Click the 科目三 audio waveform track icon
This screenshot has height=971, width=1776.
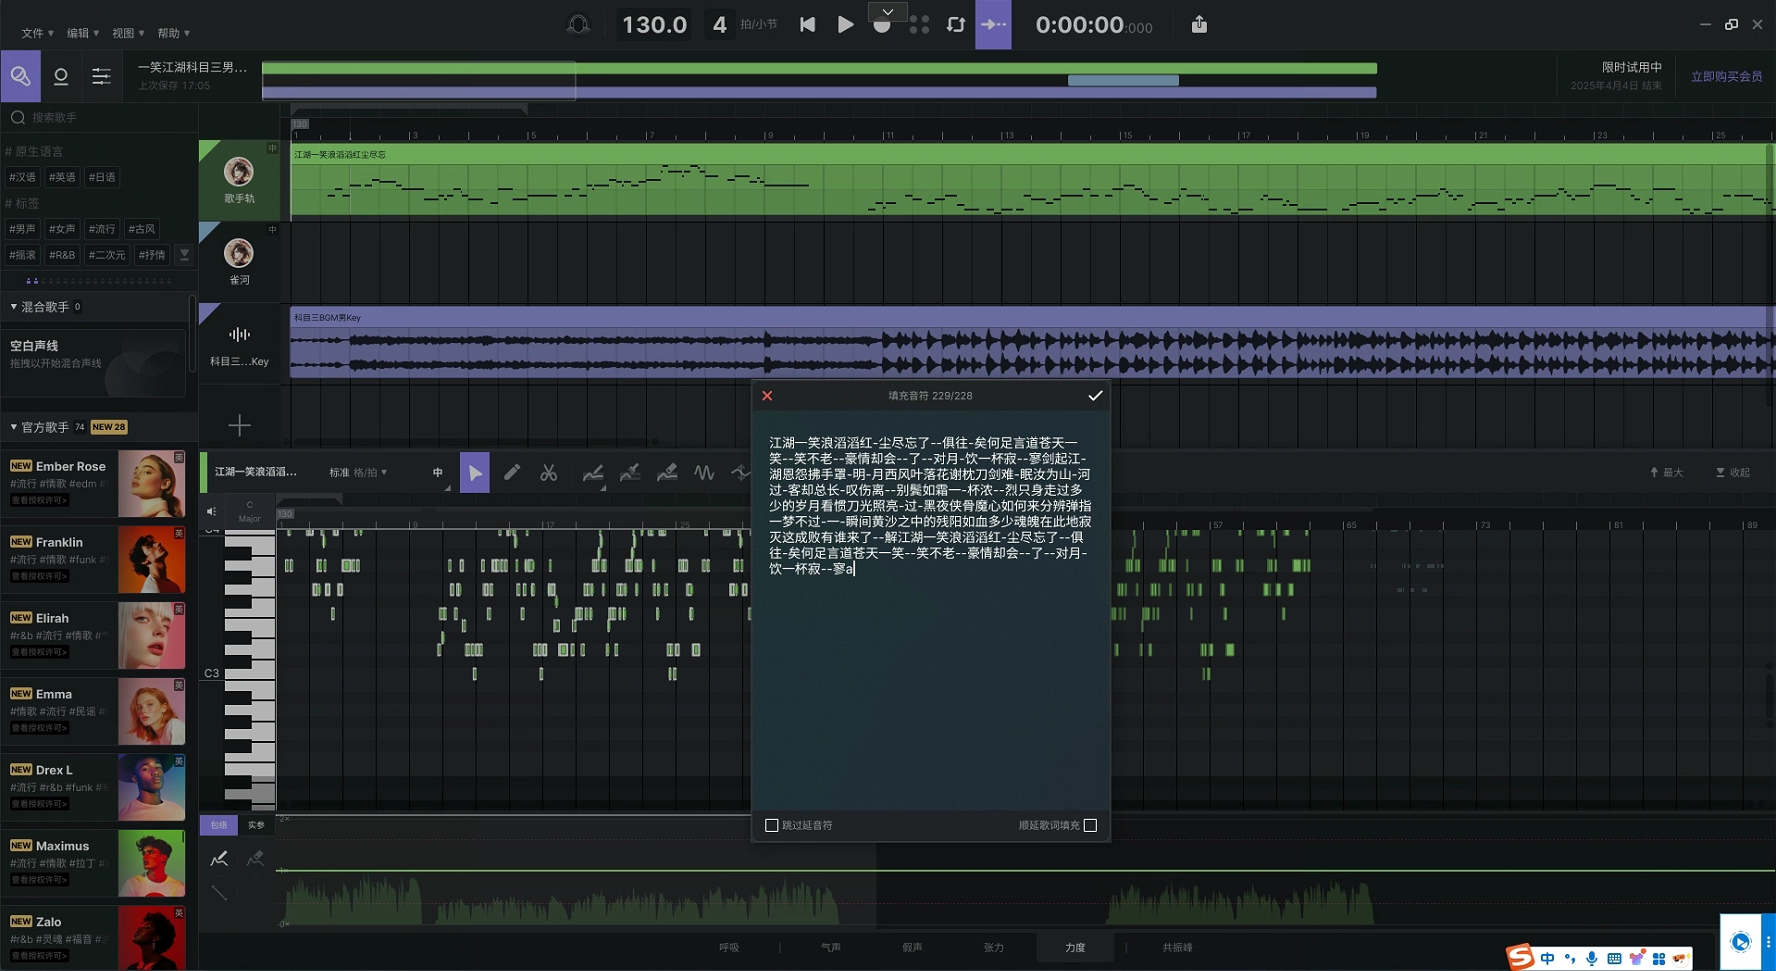(x=239, y=335)
